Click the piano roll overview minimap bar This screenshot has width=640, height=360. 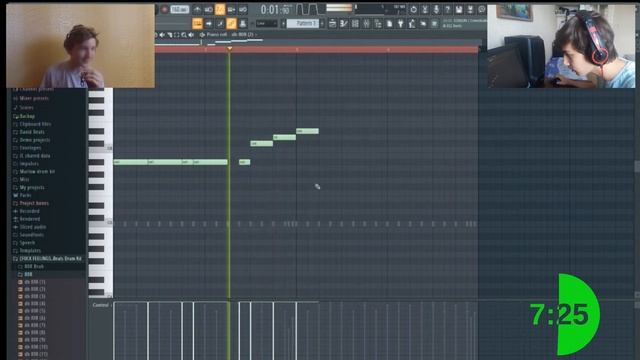coord(318,42)
